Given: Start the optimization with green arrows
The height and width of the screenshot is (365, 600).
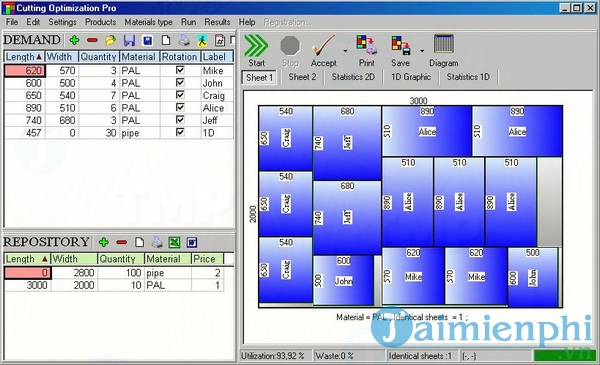Looking at the screenshot, I should click(x=256, y=51).
